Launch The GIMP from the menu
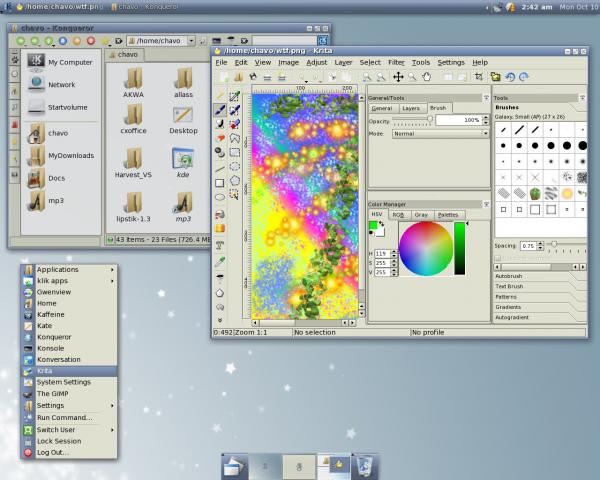The image size is (600, 480). click(x=69, y=393)
